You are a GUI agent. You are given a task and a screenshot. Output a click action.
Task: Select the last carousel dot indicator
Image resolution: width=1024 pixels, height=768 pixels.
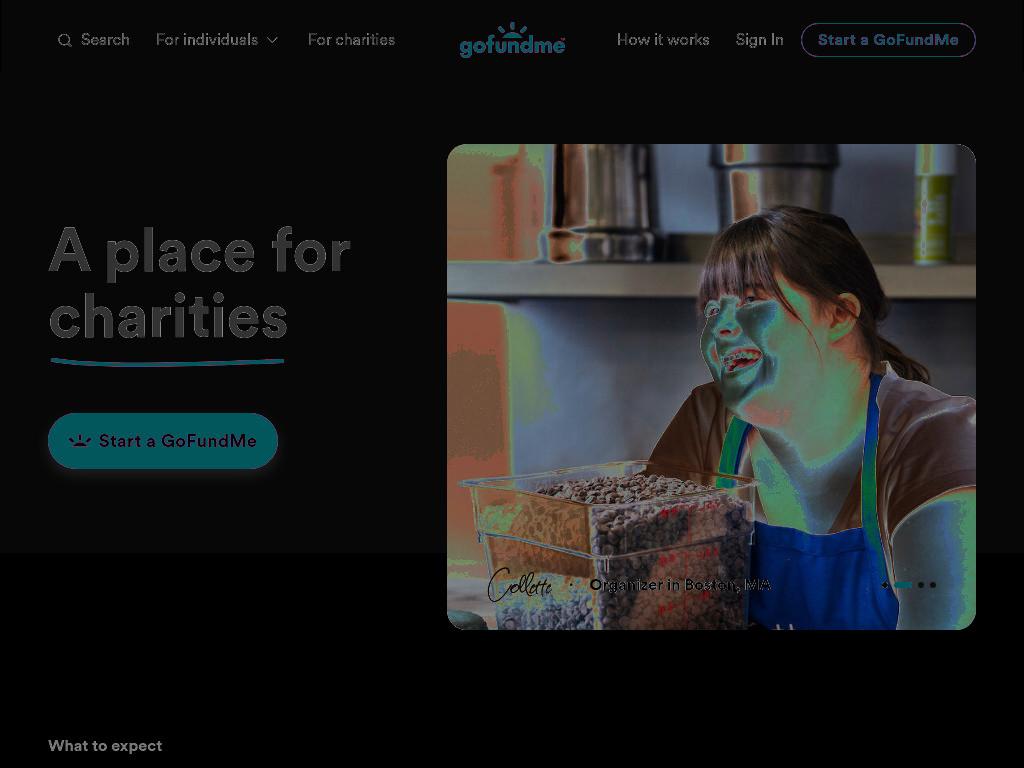[x=933, y=585]
